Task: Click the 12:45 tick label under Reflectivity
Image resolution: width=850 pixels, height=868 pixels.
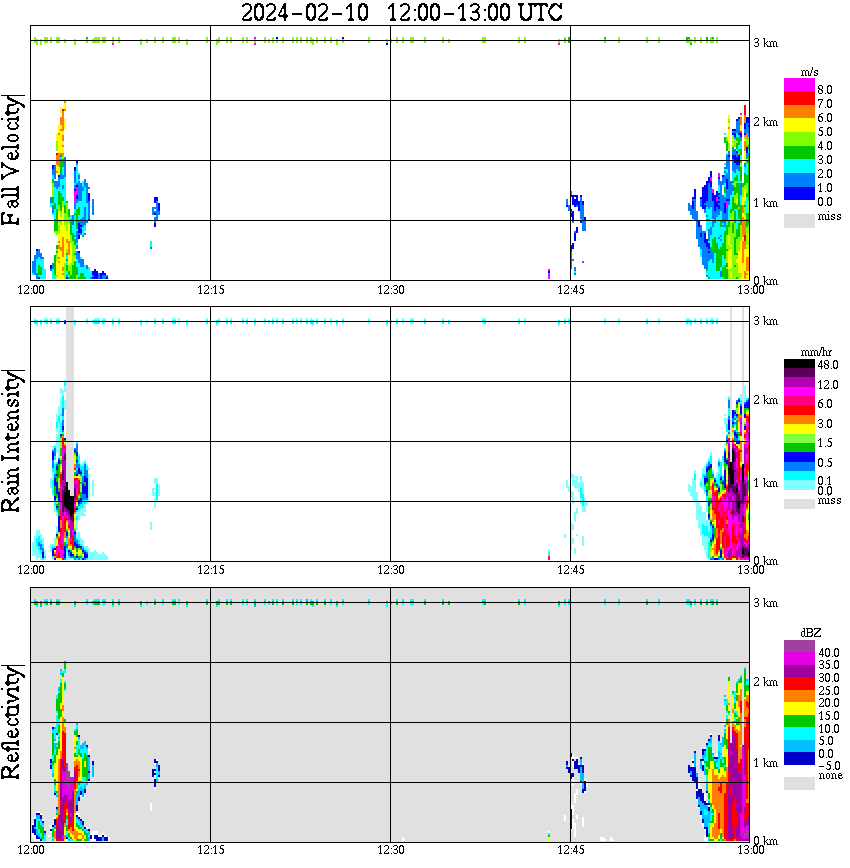Action: 571,850
